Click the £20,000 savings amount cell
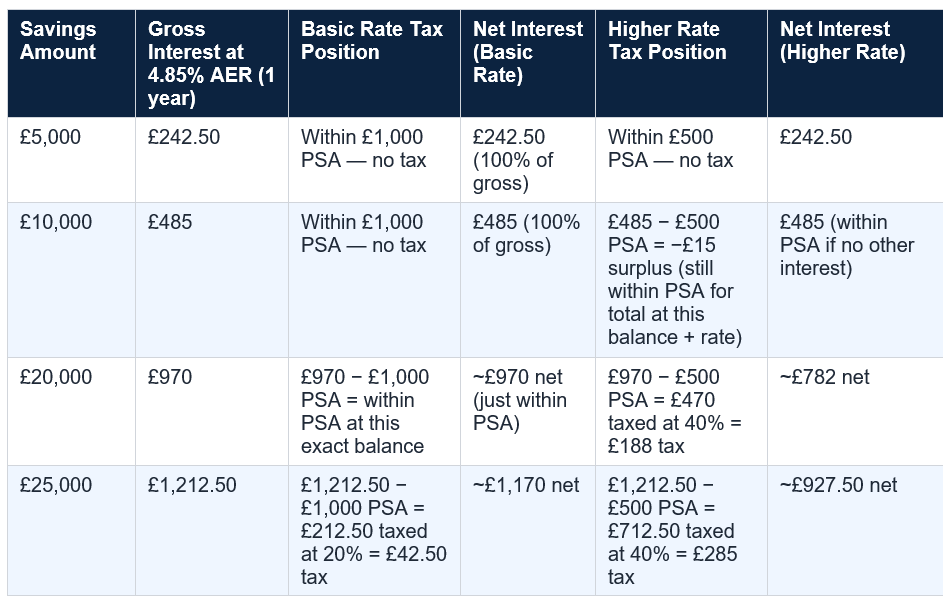Viewport: 946px width, 598px height. 71,412
